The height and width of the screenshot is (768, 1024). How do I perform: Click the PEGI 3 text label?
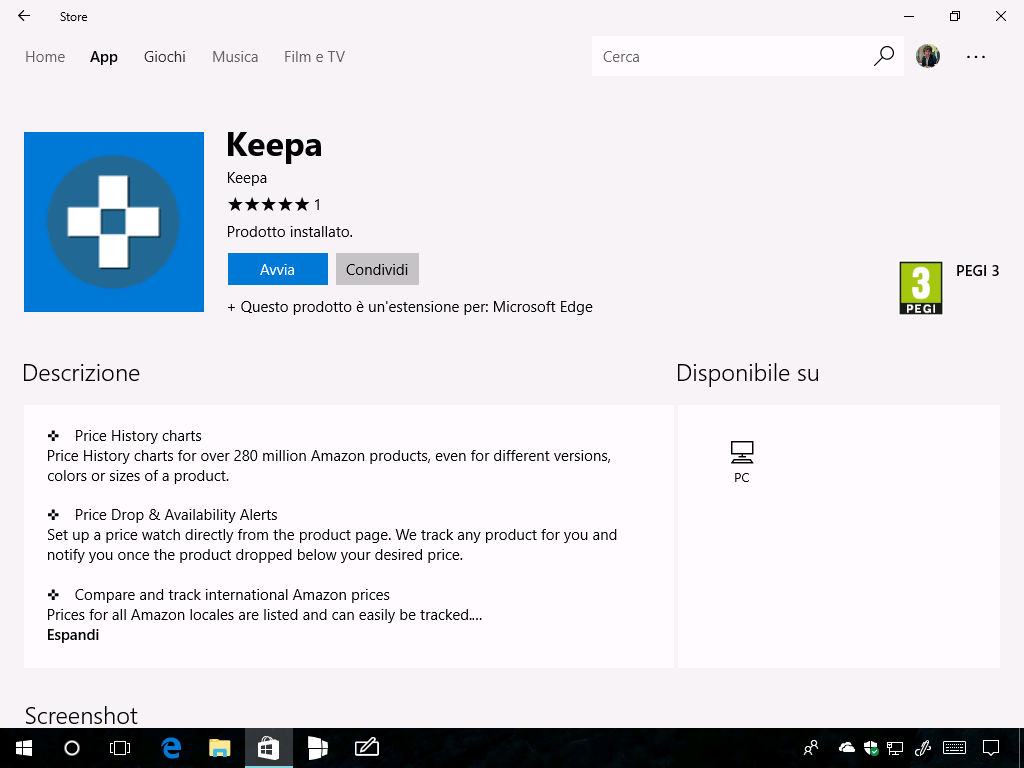point(977,271)
